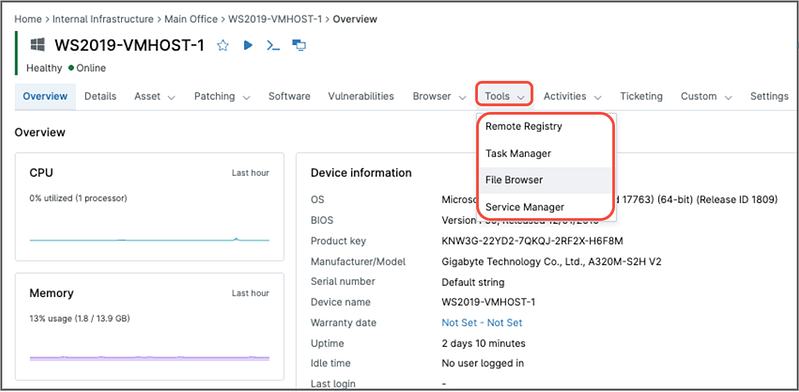Go to Main Office breadcrumb

(191, 19)
